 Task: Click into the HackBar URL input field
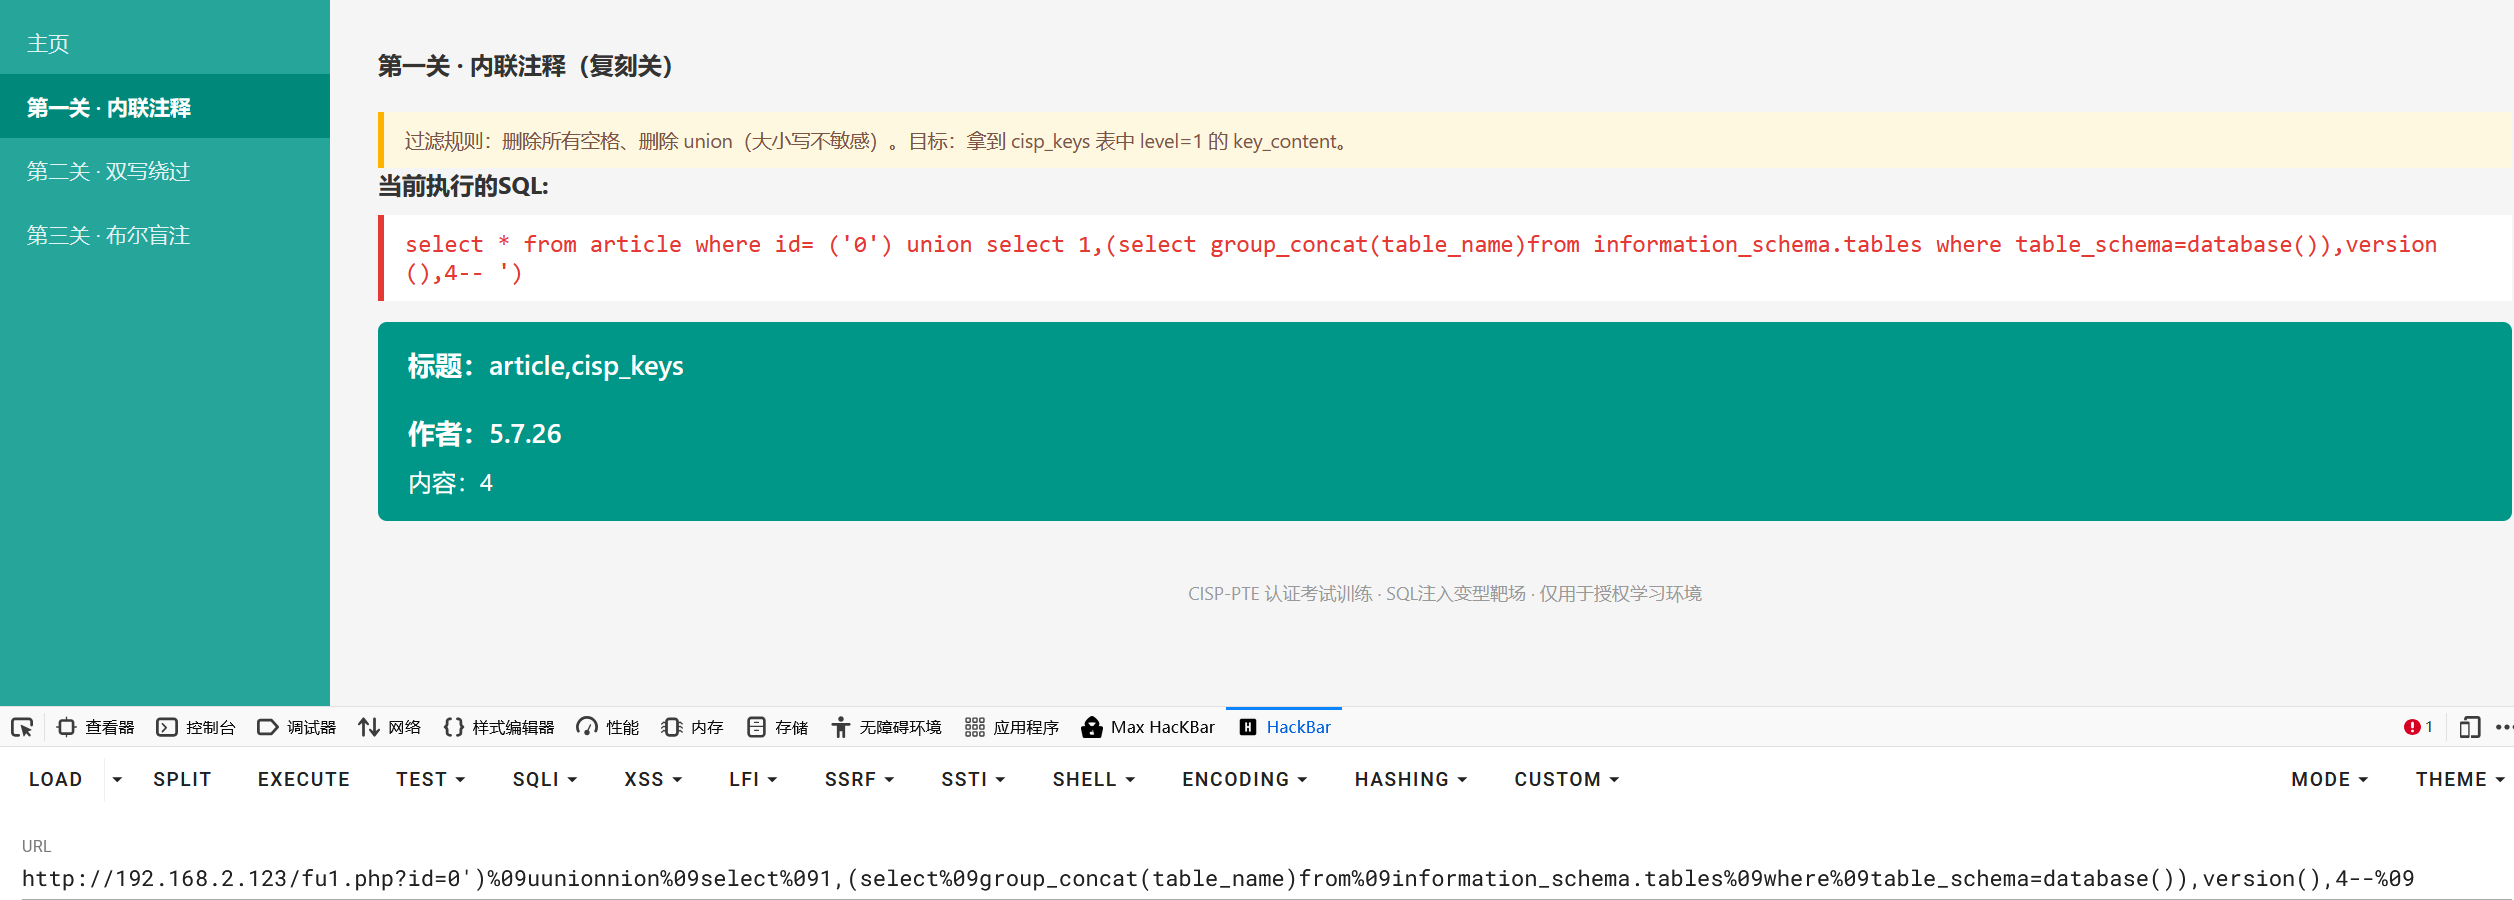point(1266,879)
